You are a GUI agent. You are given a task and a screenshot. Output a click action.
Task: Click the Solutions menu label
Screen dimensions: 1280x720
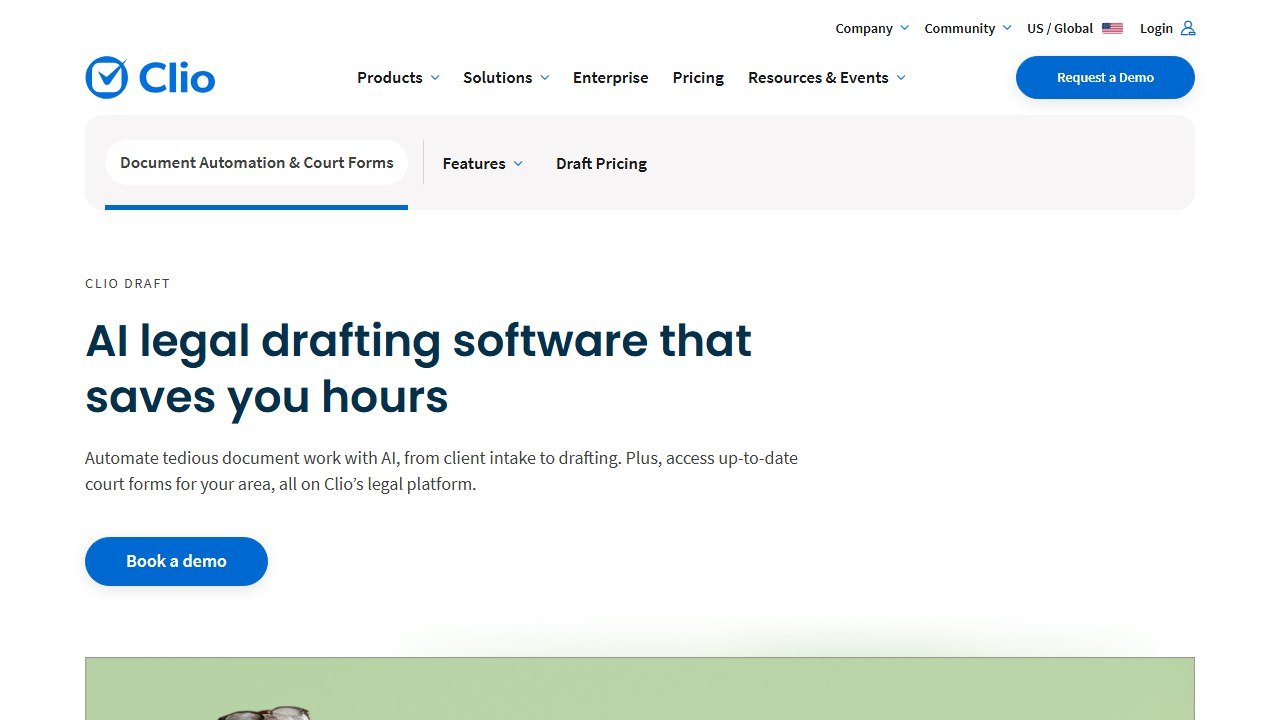(497, 77)
